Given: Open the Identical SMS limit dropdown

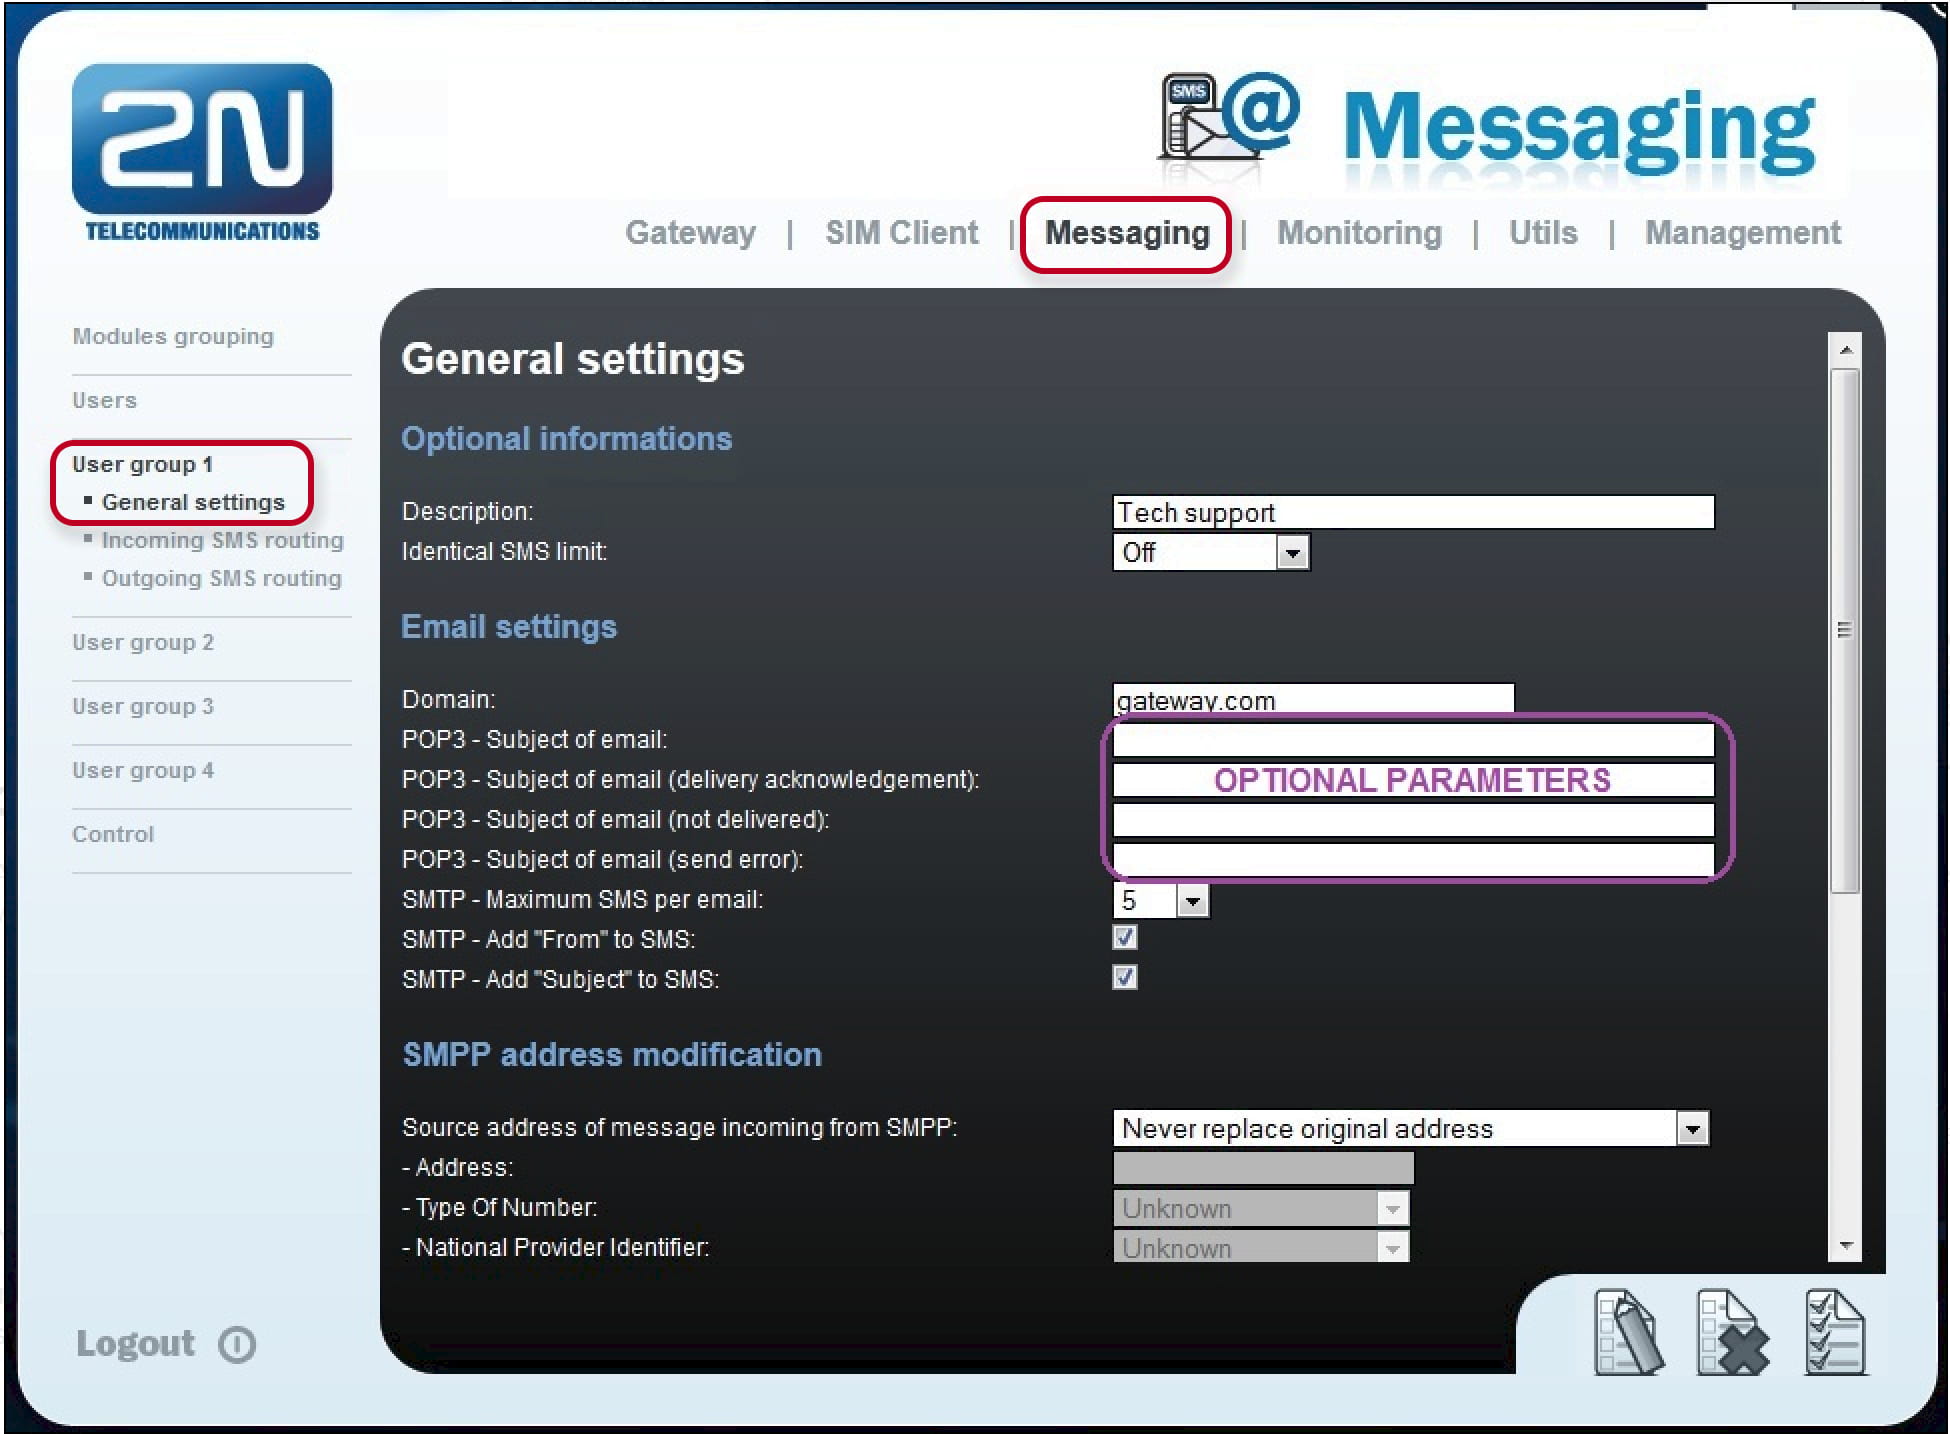Looking at the screenshot, I should coord(1211,552).
